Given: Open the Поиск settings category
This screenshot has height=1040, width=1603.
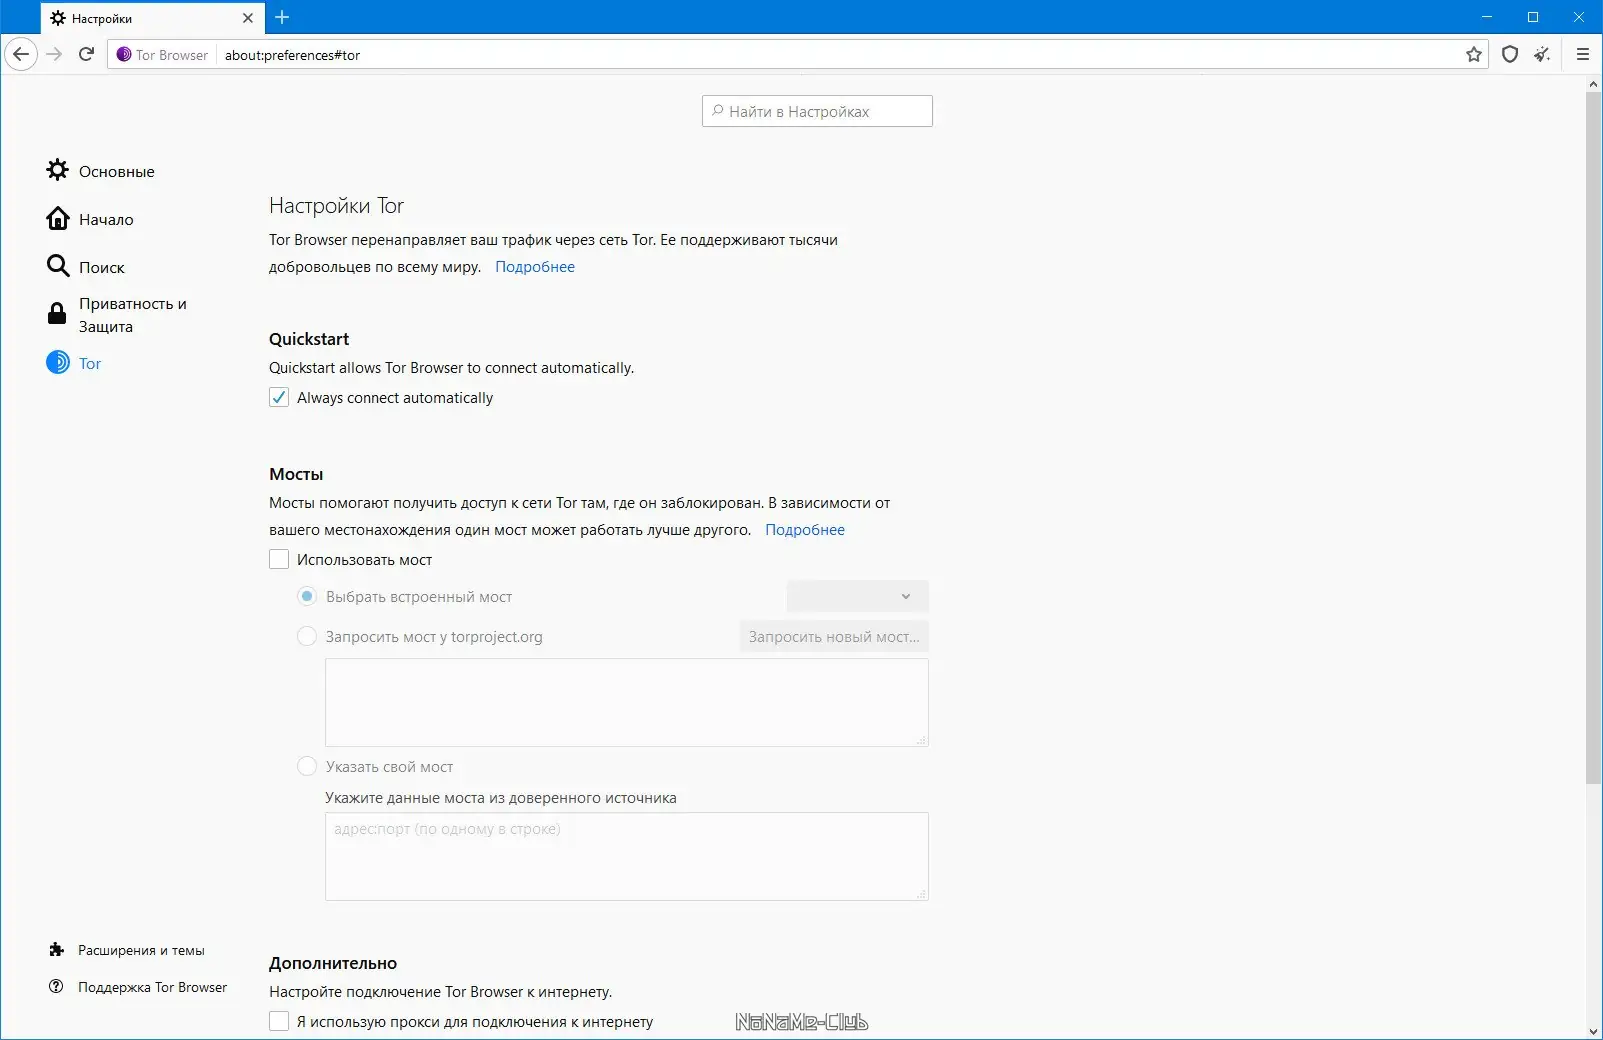Looking at the screenshot, I should (85, 267).
